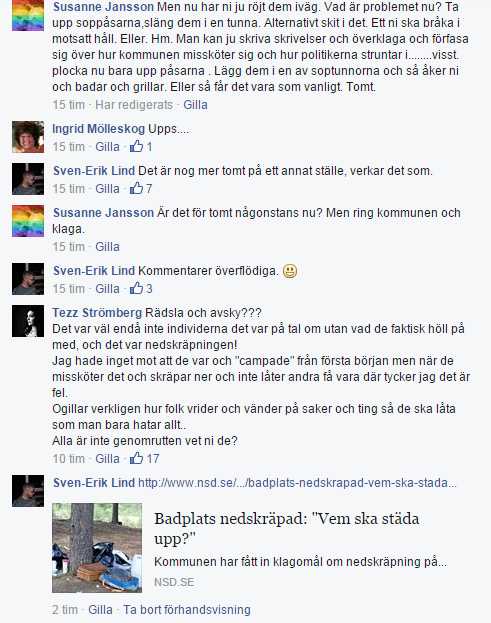Open the nsd.se badplats-nedskrapad URL
Viewport: 491px width, 623px height.
tap(297, 483)
